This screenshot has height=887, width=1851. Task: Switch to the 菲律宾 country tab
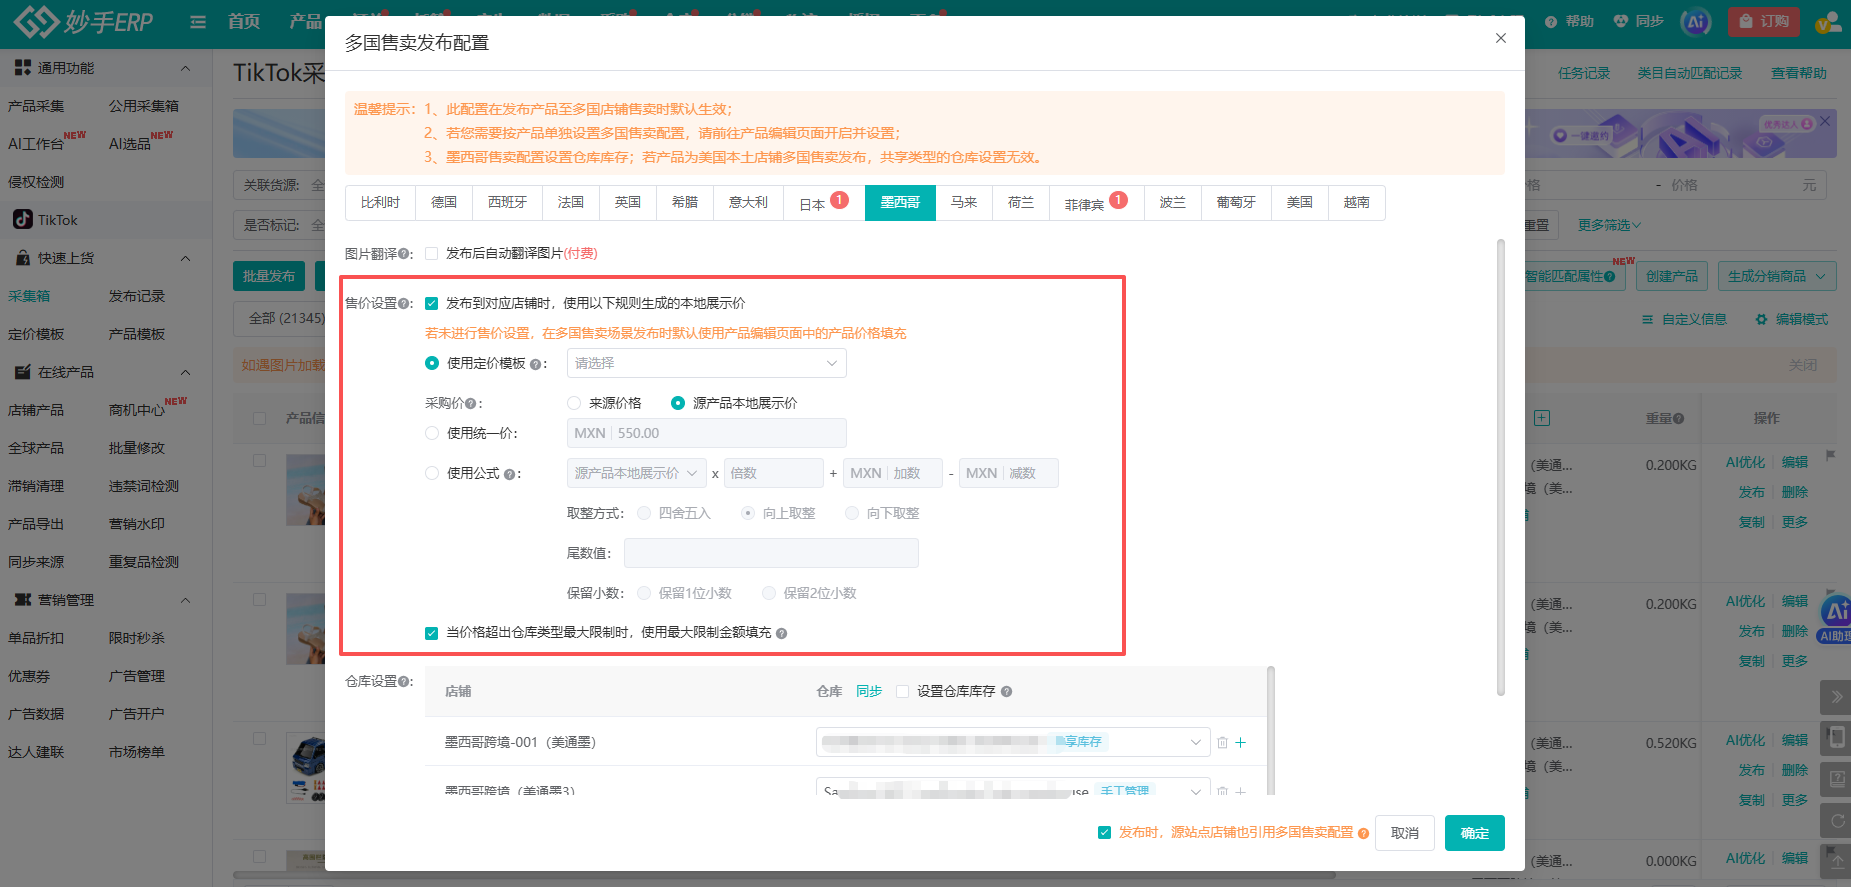1095,203
